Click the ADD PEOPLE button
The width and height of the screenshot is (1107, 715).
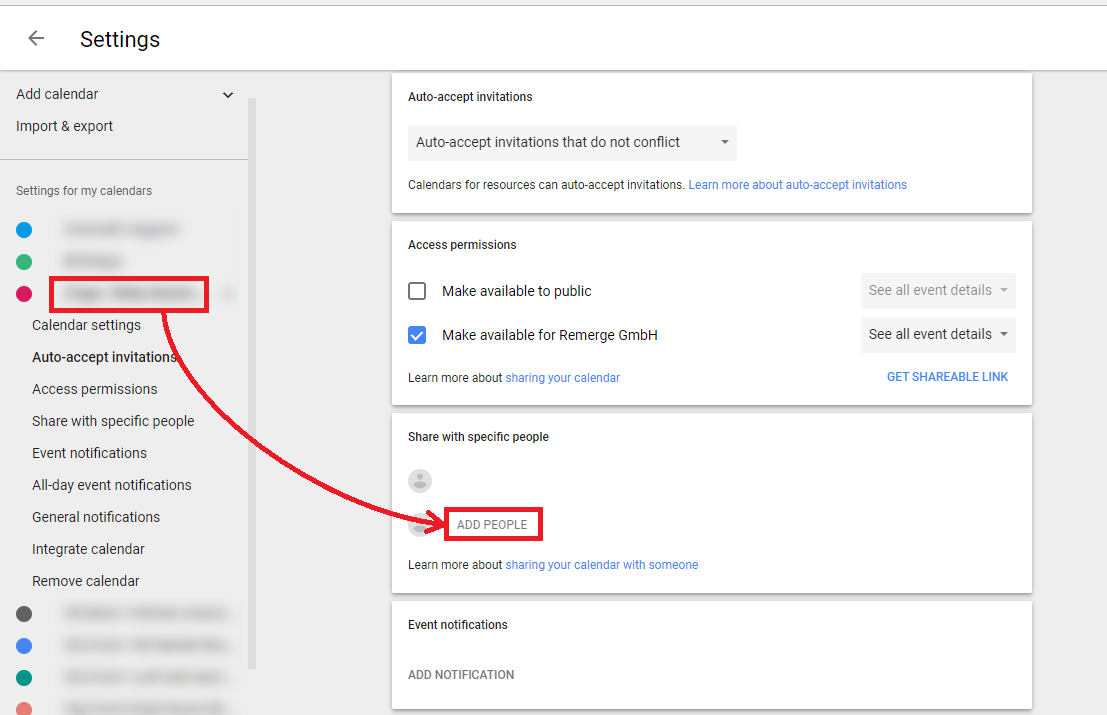pos(492,525)
